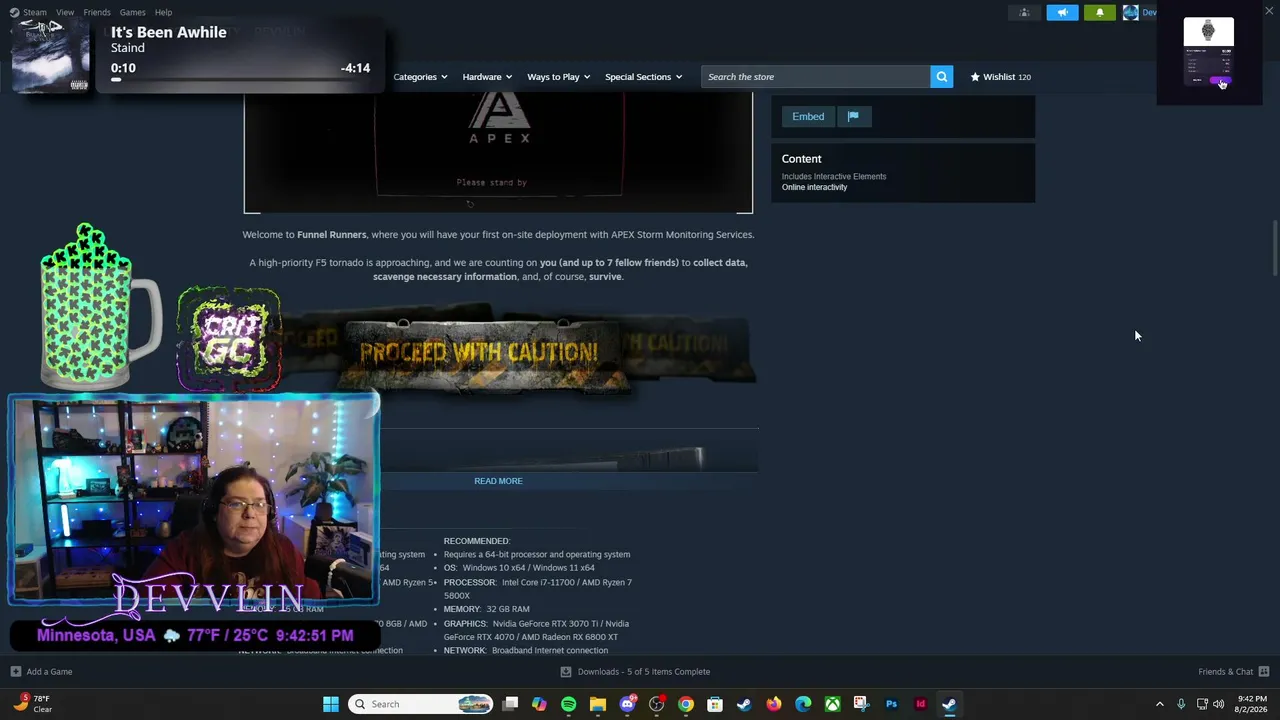Expand the Special Sections dropdown
The image size is (1280, 720).
tap(643, 77)
